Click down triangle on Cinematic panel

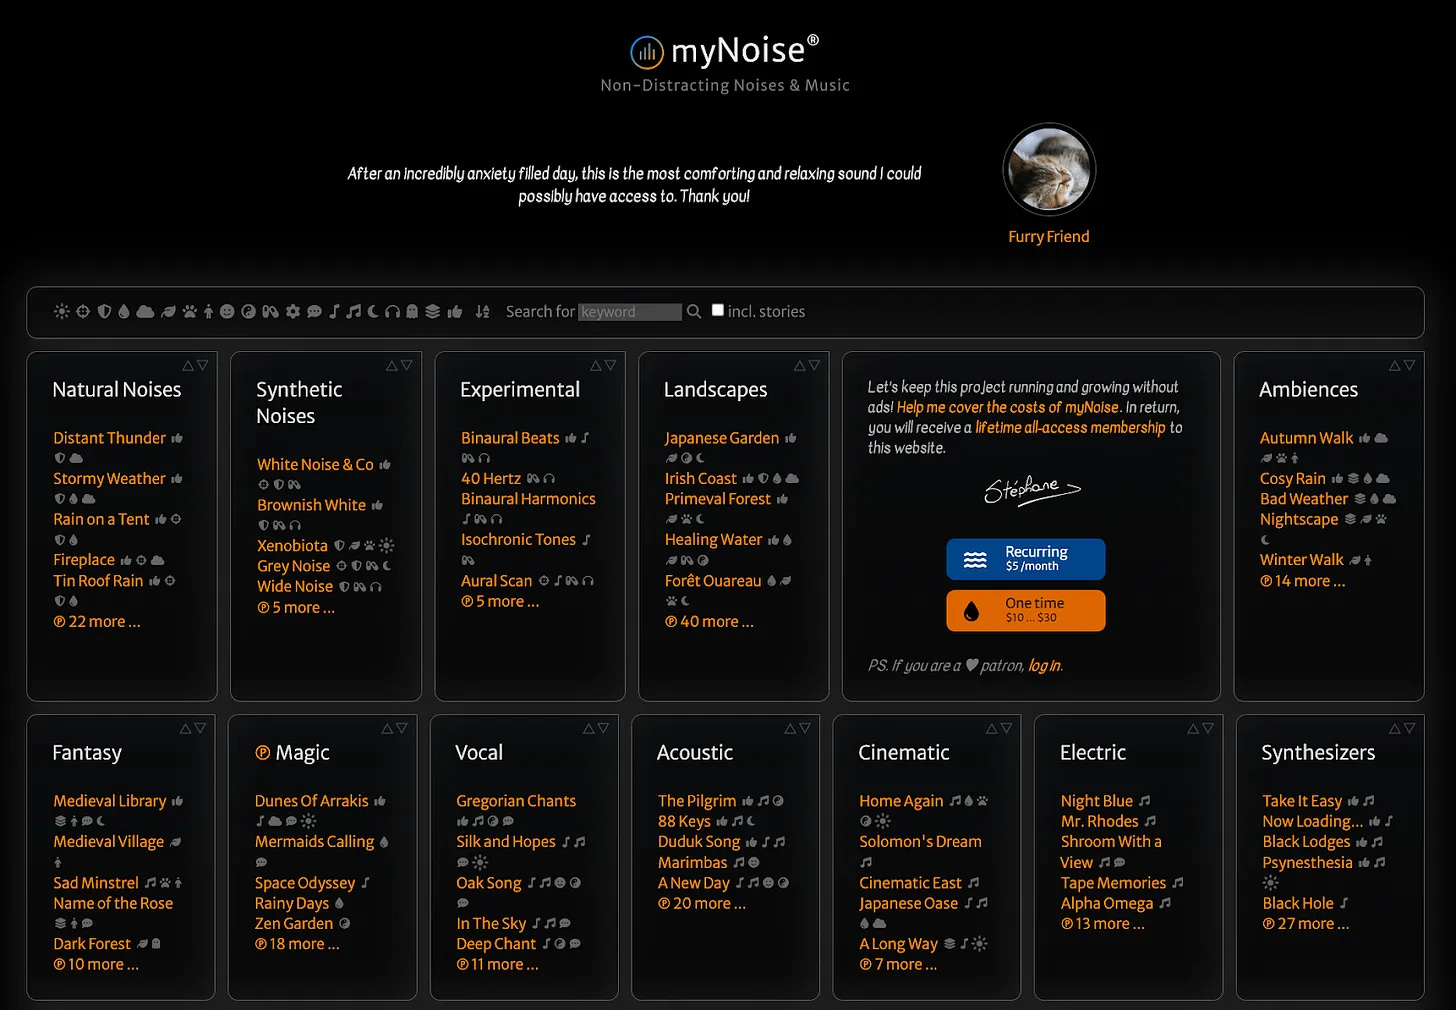[x=1006, y=729]
